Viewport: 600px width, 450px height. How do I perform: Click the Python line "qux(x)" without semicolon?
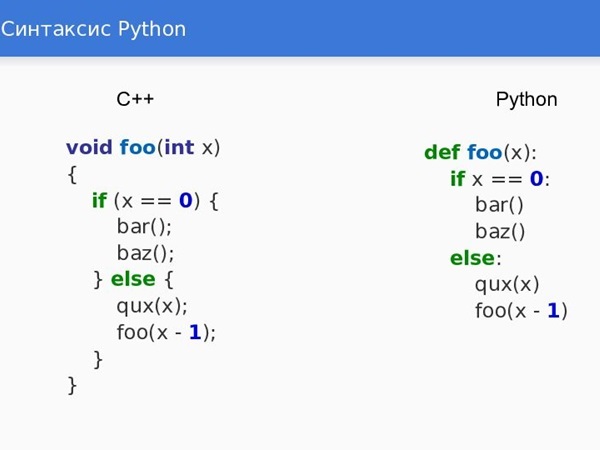[x=507, y=285]
